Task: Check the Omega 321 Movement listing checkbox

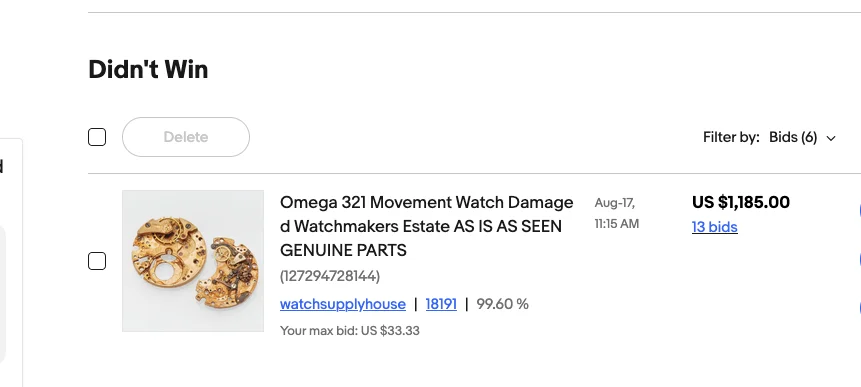Action: coord(97,261)
